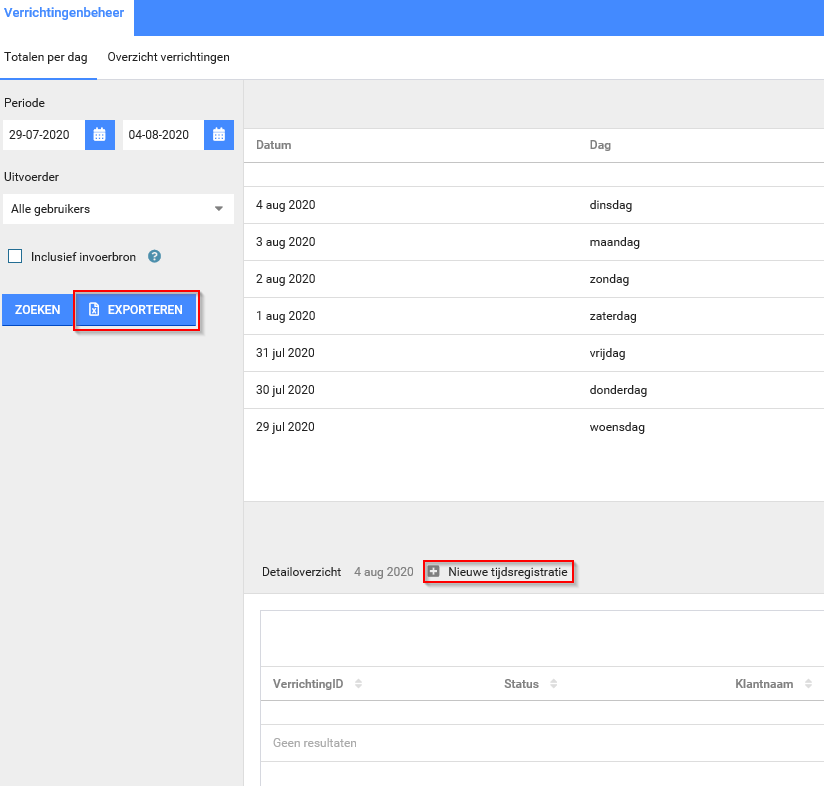Enable the Inclusief invoerbron checkbox
This screenshot has height=786, width=824.
coord(15,257)
